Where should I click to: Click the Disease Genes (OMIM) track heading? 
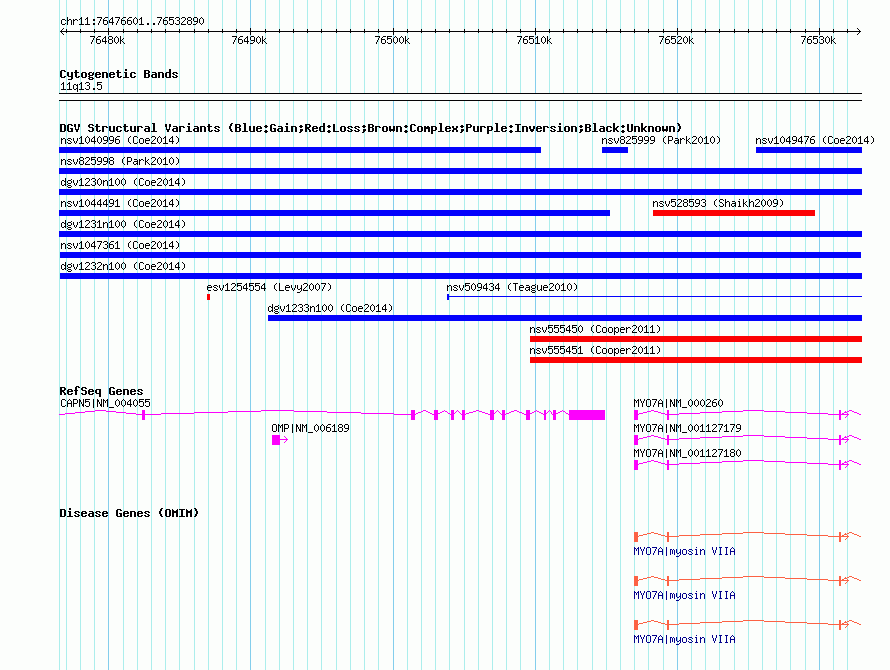129,513
